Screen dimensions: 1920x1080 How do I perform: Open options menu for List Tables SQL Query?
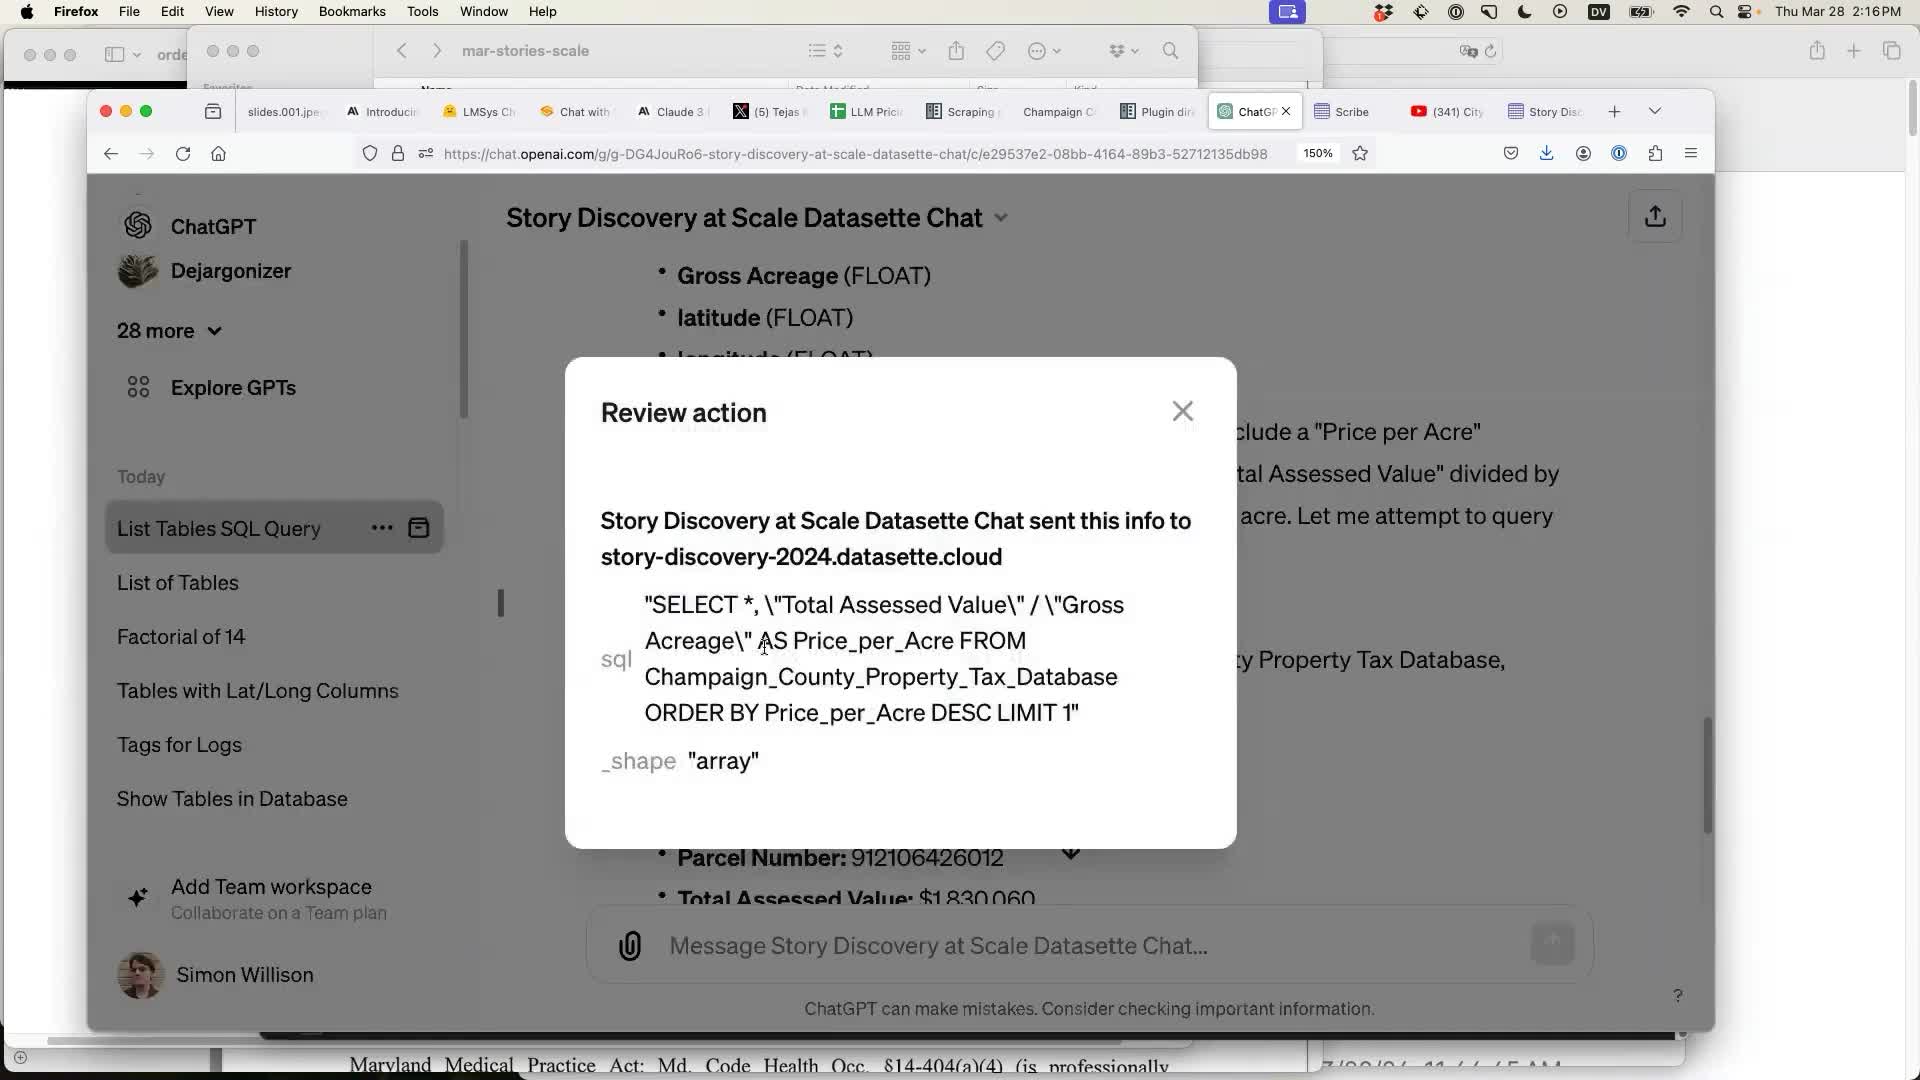[382, 528]
